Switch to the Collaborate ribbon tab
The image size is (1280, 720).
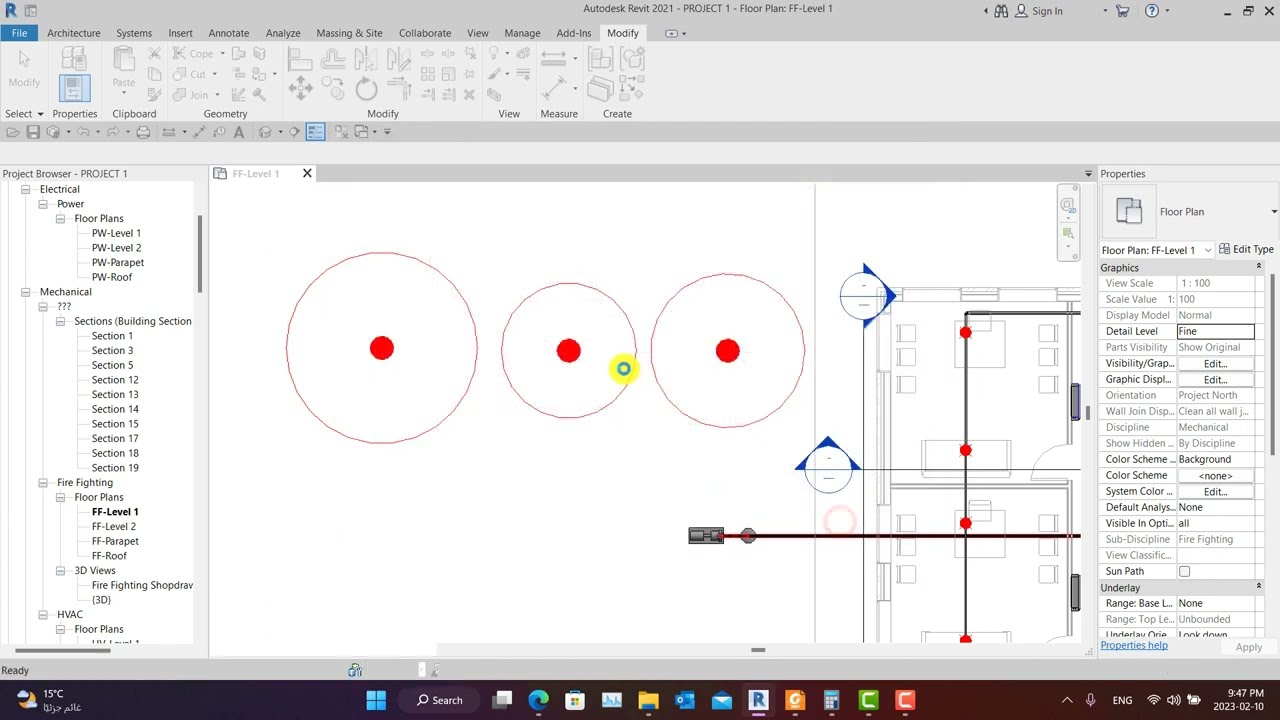coord(425,33)
